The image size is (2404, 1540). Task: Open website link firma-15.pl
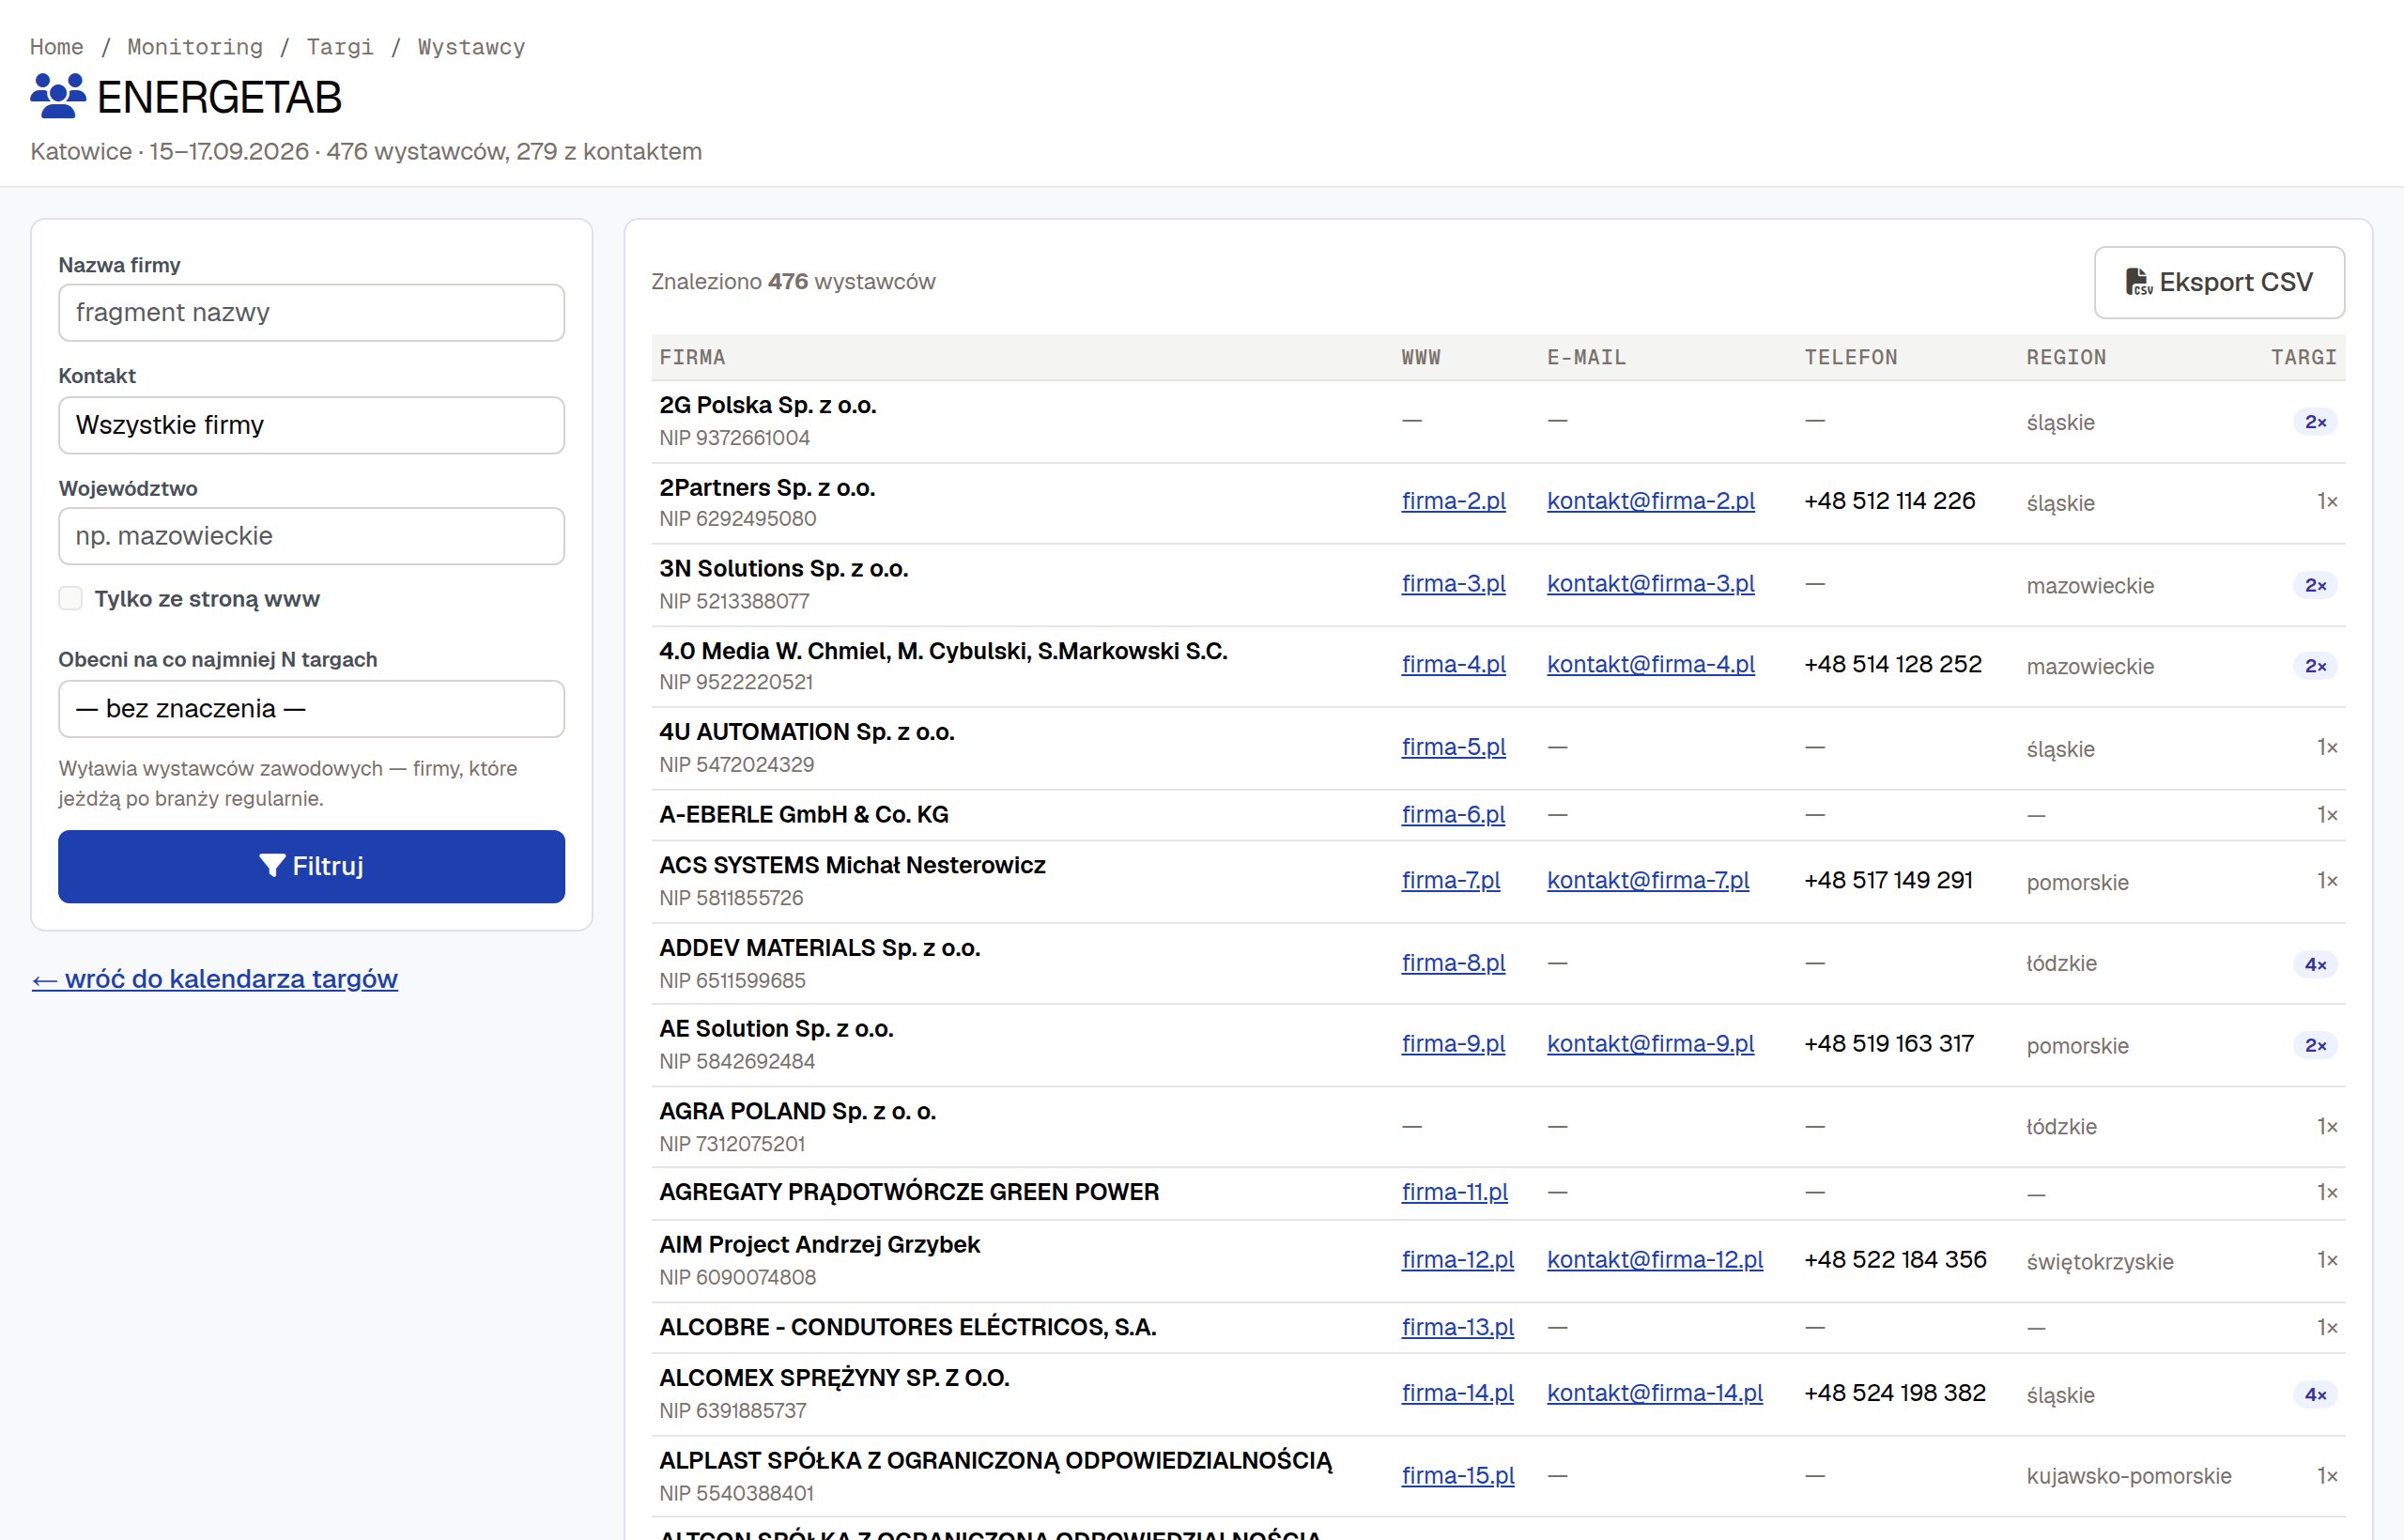tap(1458, 1476)
